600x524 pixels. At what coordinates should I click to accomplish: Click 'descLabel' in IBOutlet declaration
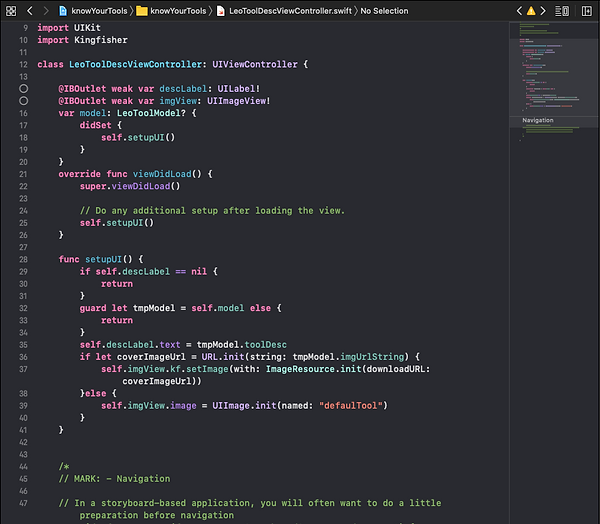pos(183,89)
